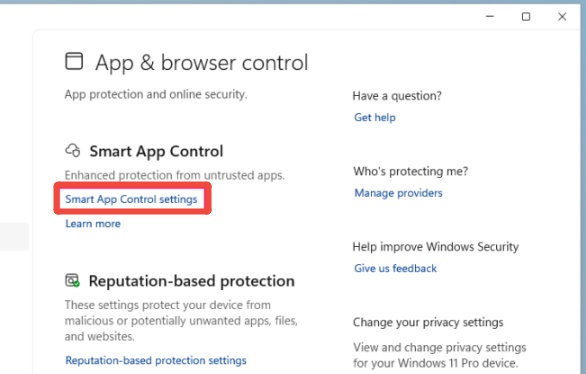Image resolution: width=586 pixels, height=374 pixels.
Task: Click the Reputation-based protection heading
Action: 192,281
